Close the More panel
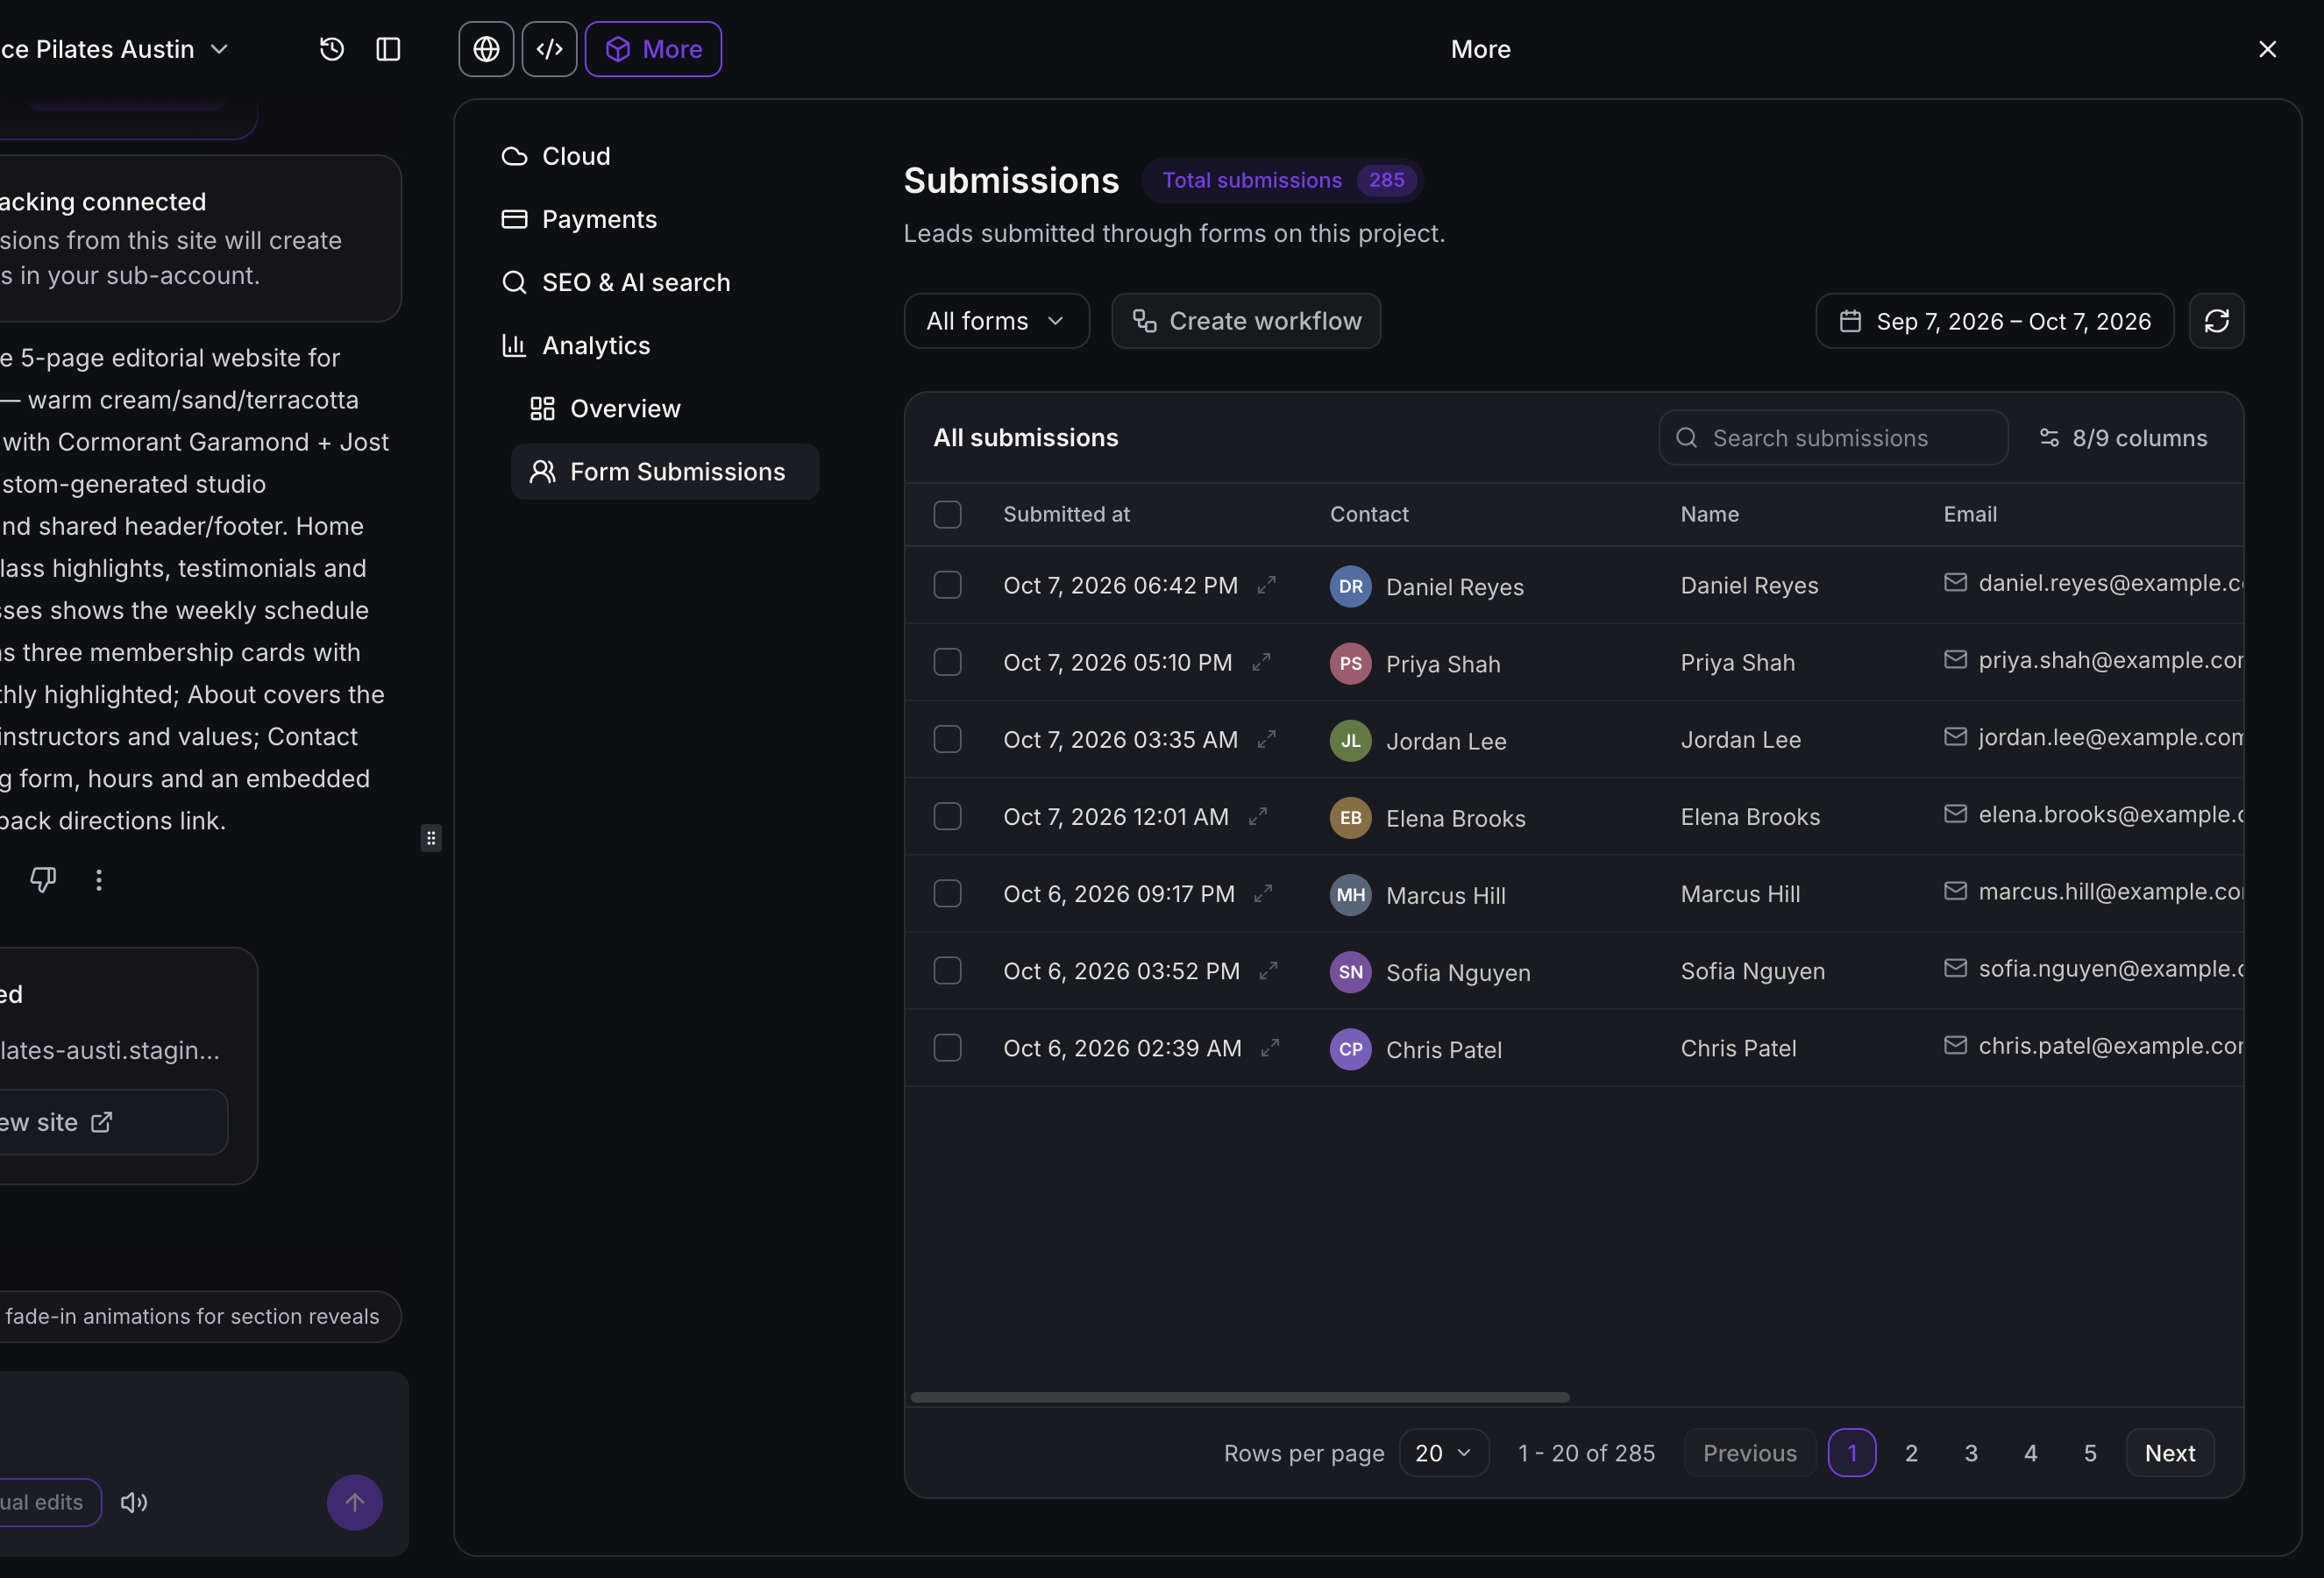 tap(2267, 49)
